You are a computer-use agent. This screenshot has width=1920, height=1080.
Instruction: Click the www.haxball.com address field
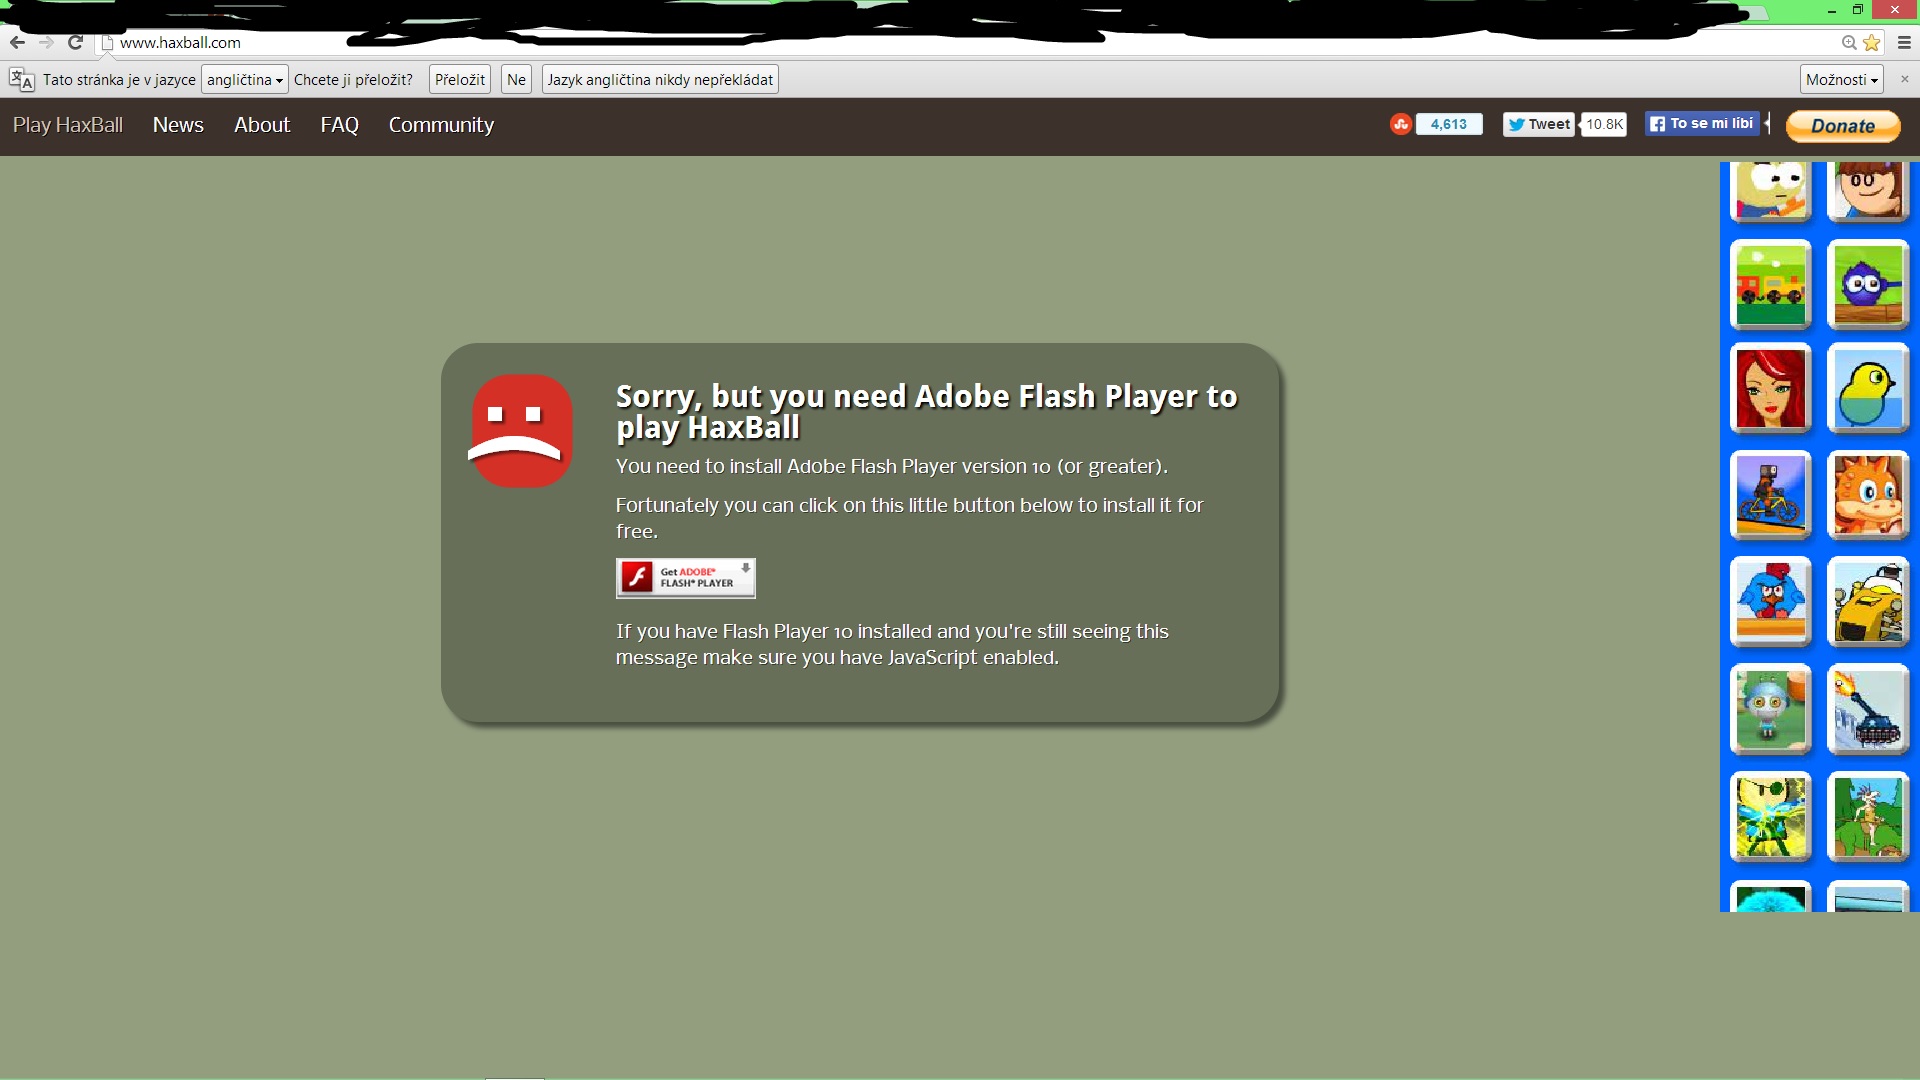click(180, 43)
